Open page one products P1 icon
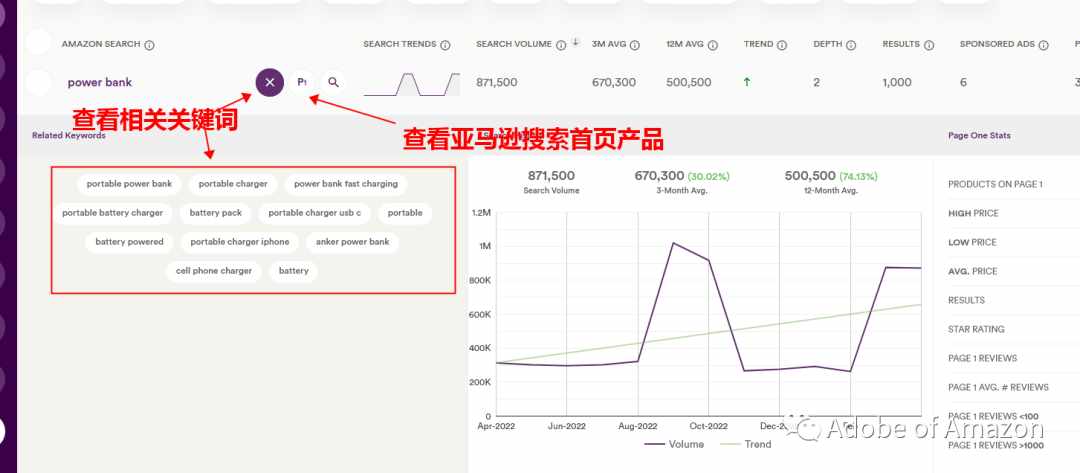This screenshot has width=1080, height=473. click(x=302, y=83)
